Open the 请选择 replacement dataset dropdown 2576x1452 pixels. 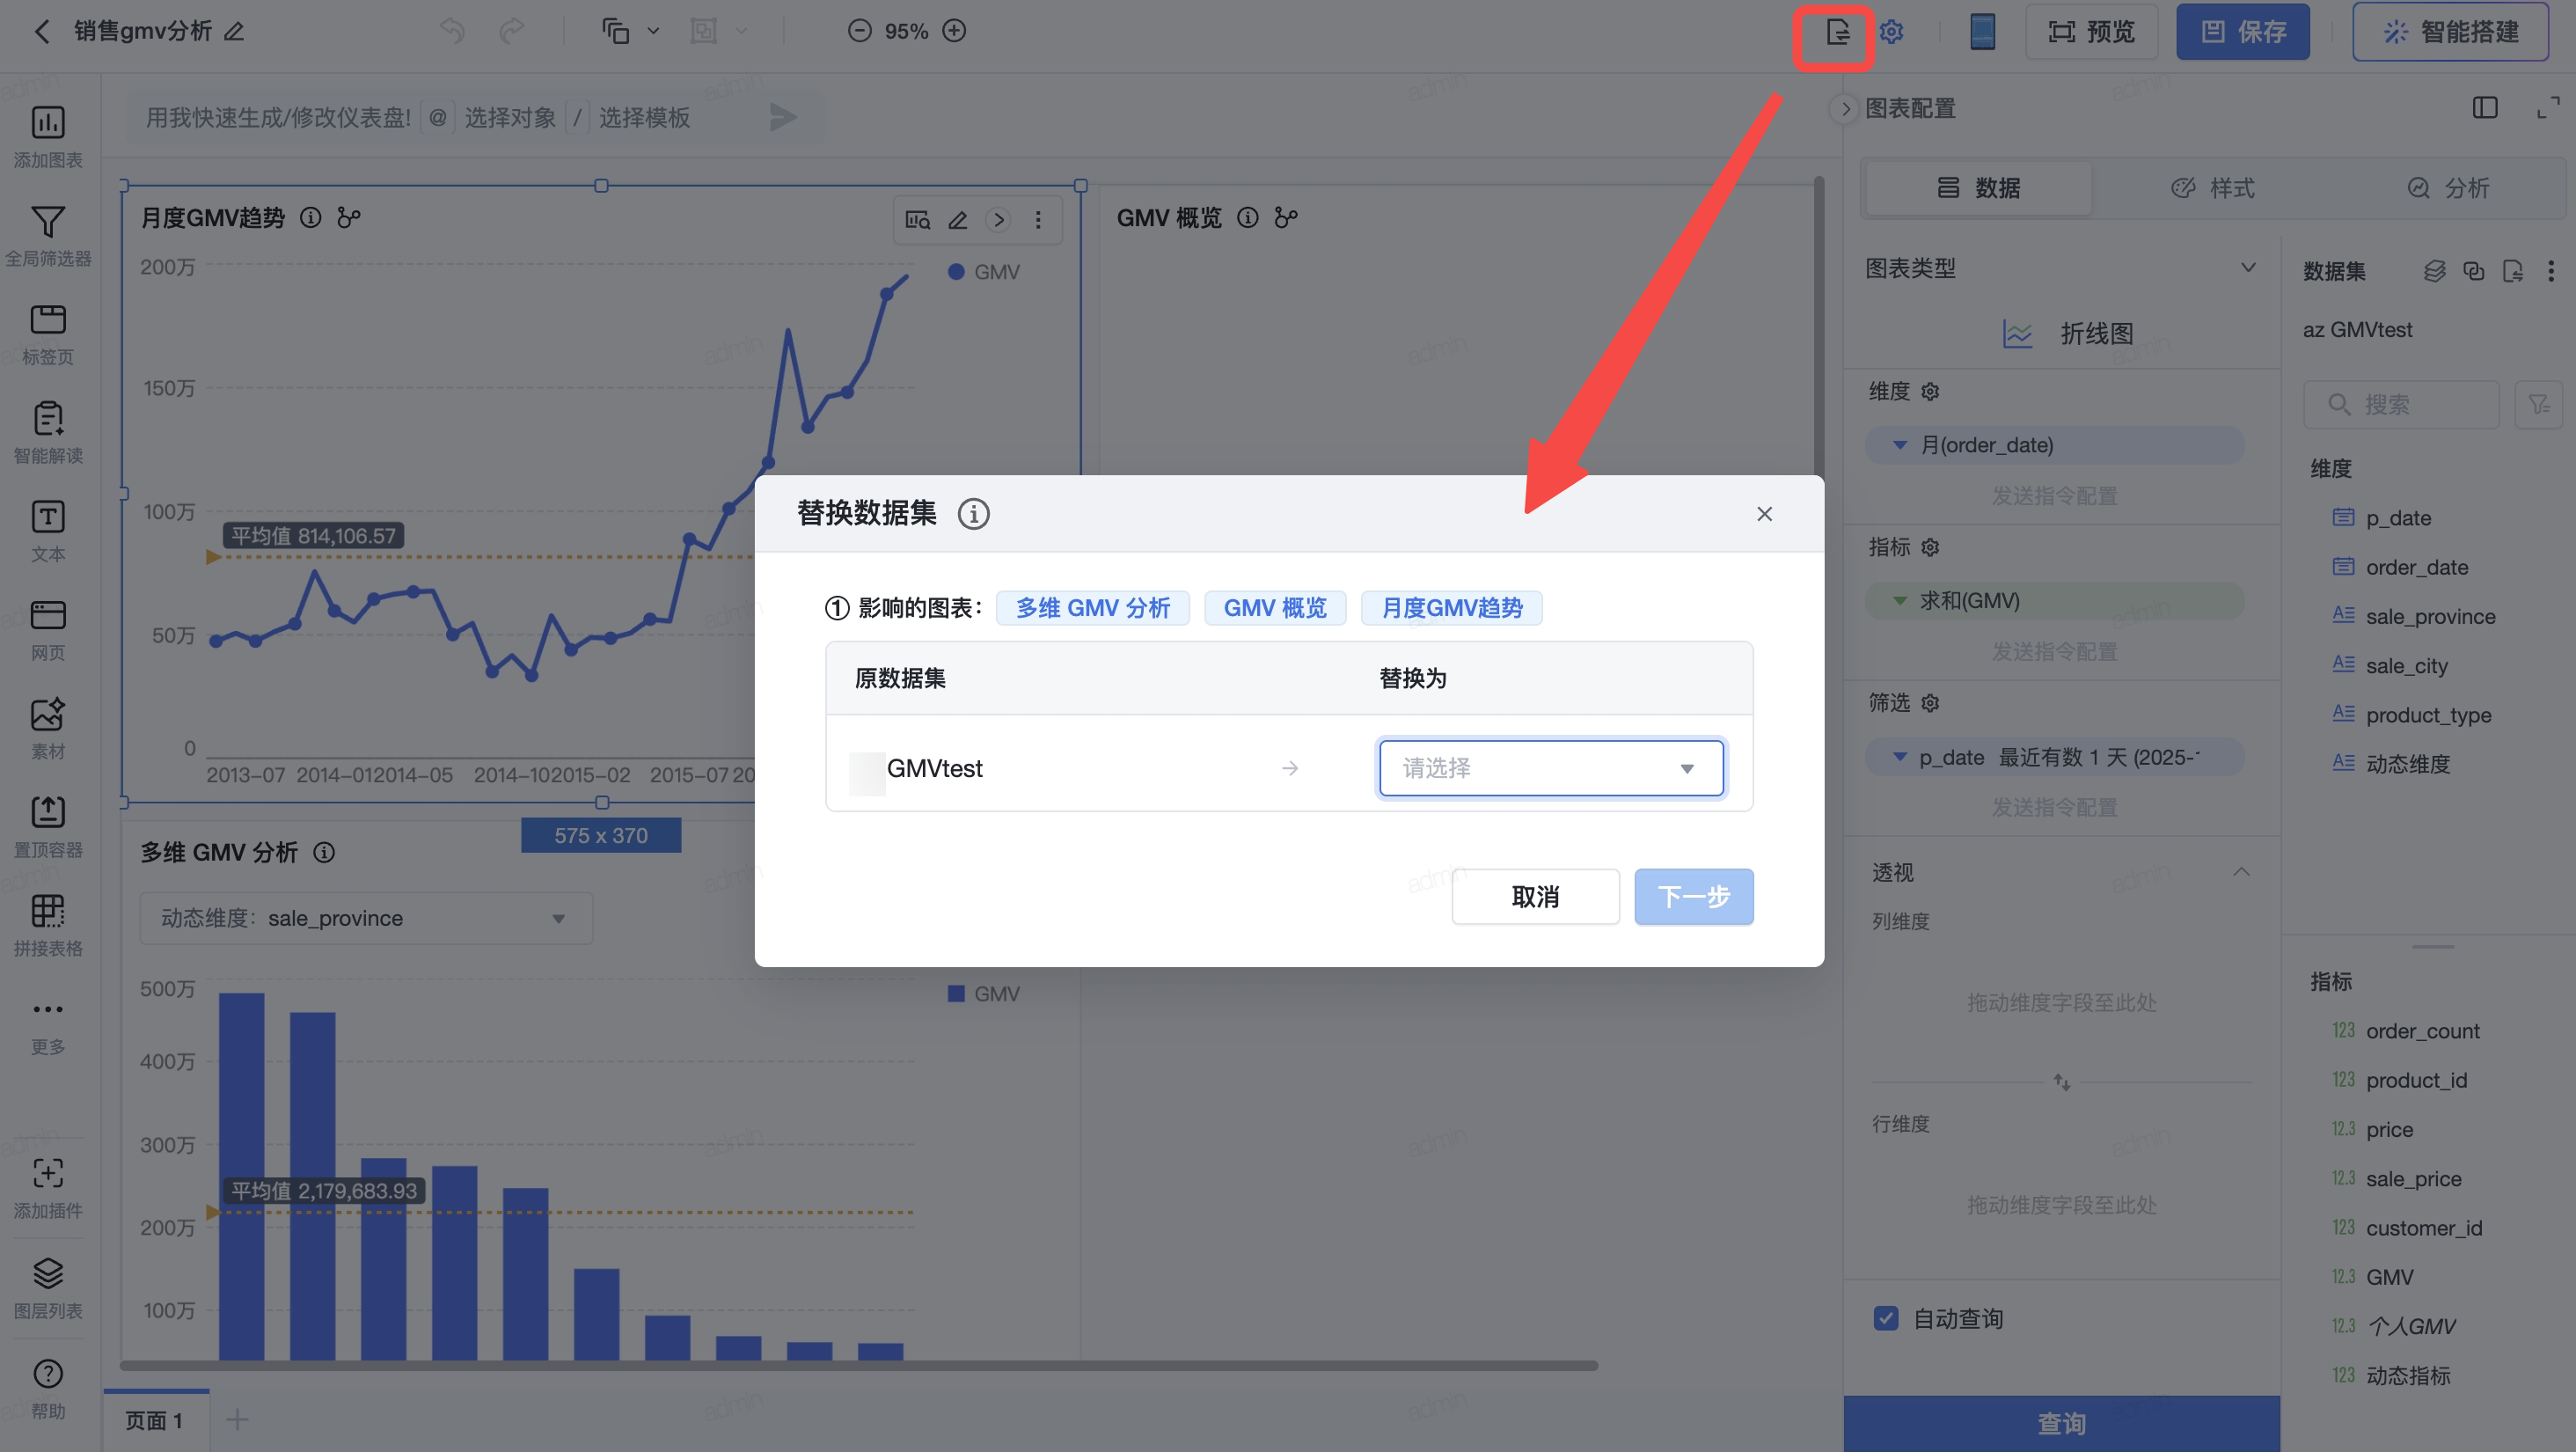pos(1550,768)
